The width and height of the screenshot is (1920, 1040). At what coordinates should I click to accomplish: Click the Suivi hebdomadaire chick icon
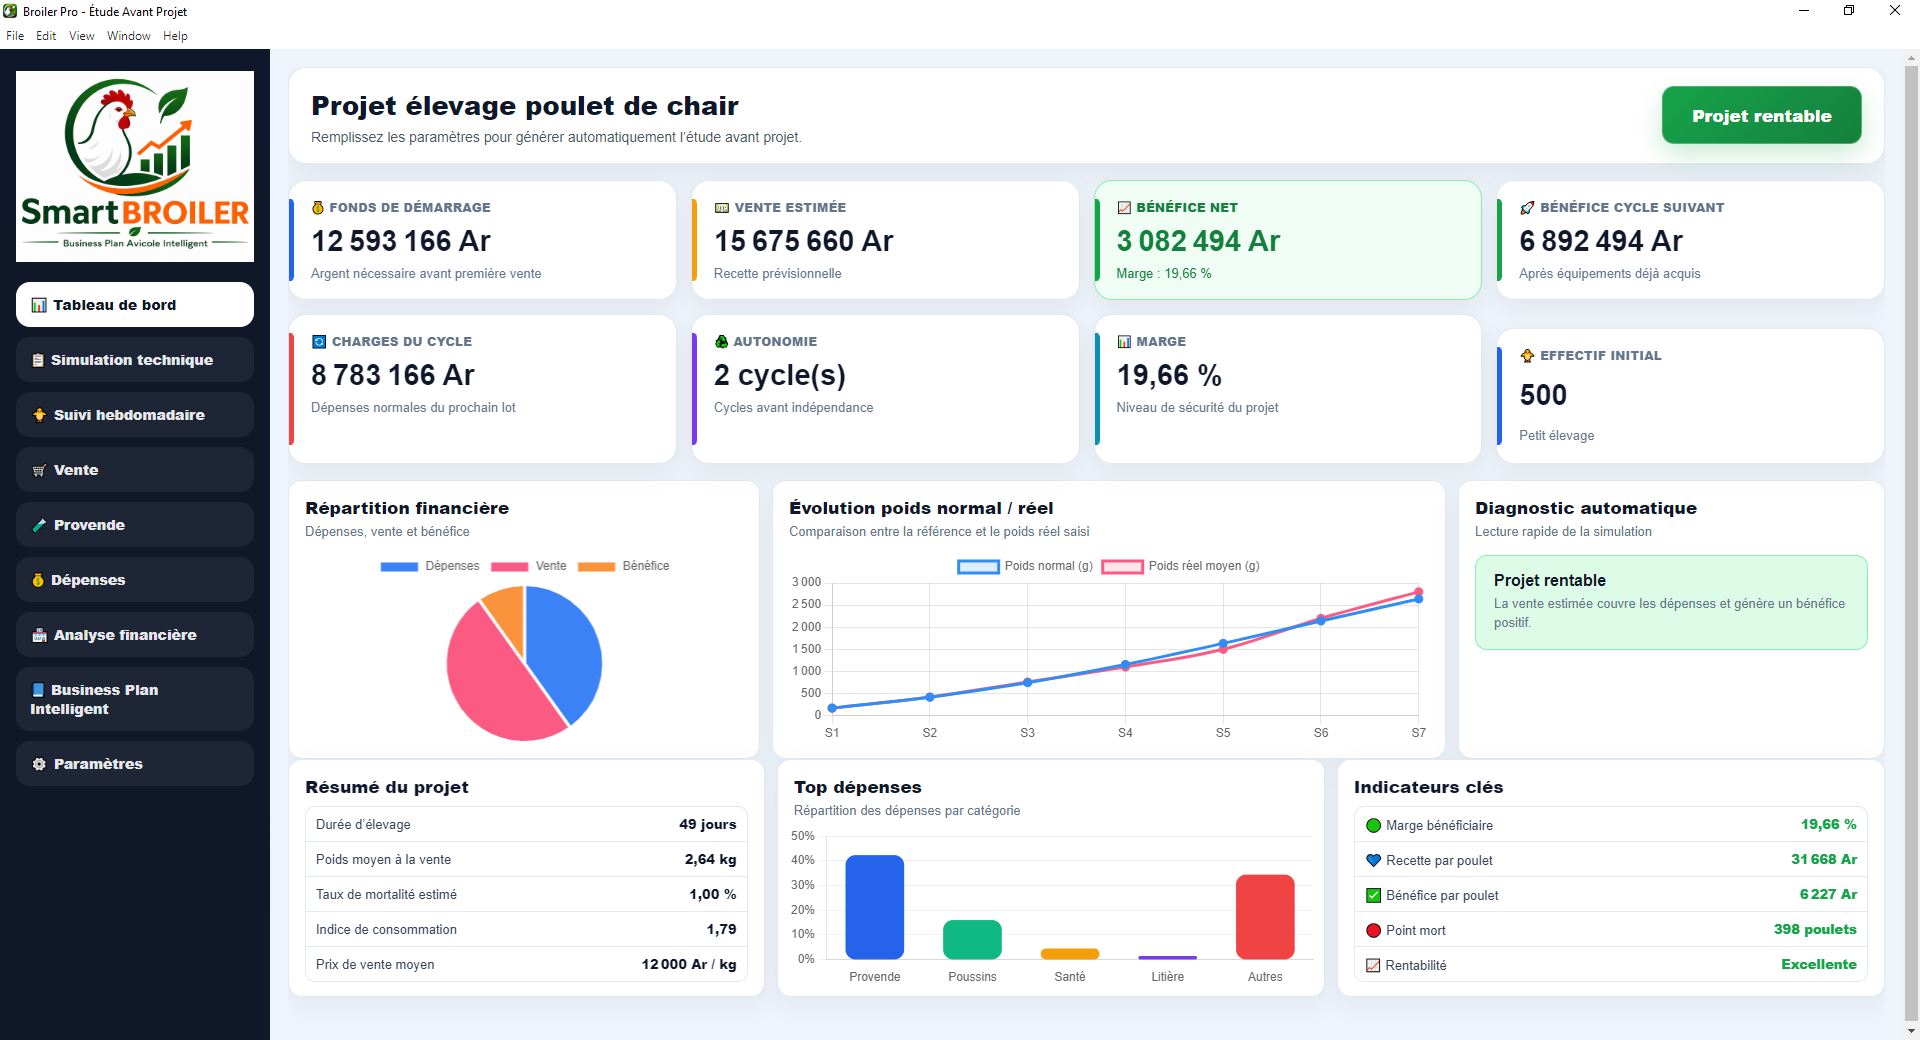click(39, 415)
